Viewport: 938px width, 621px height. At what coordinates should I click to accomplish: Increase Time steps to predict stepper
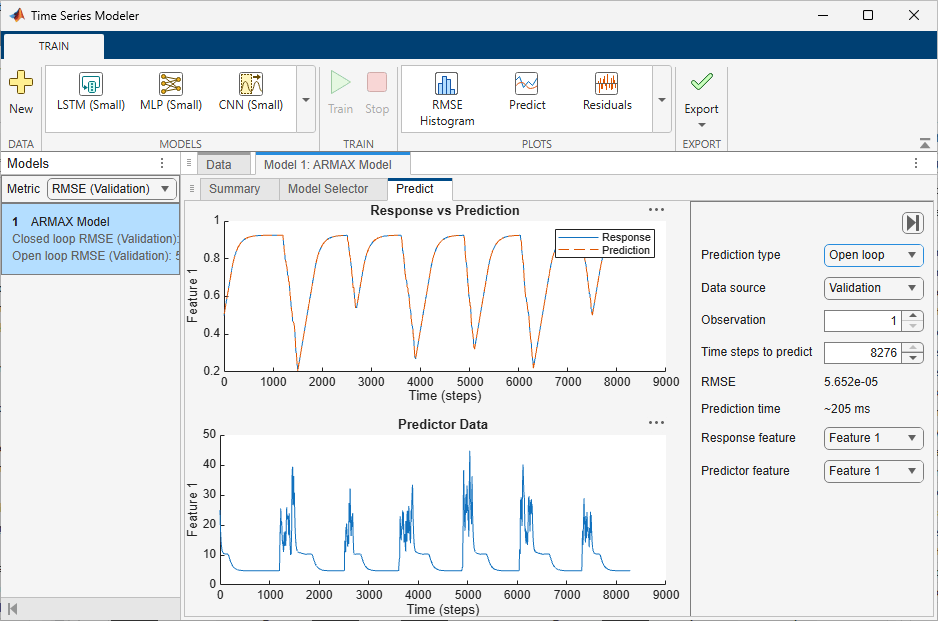tap(912, 348)
